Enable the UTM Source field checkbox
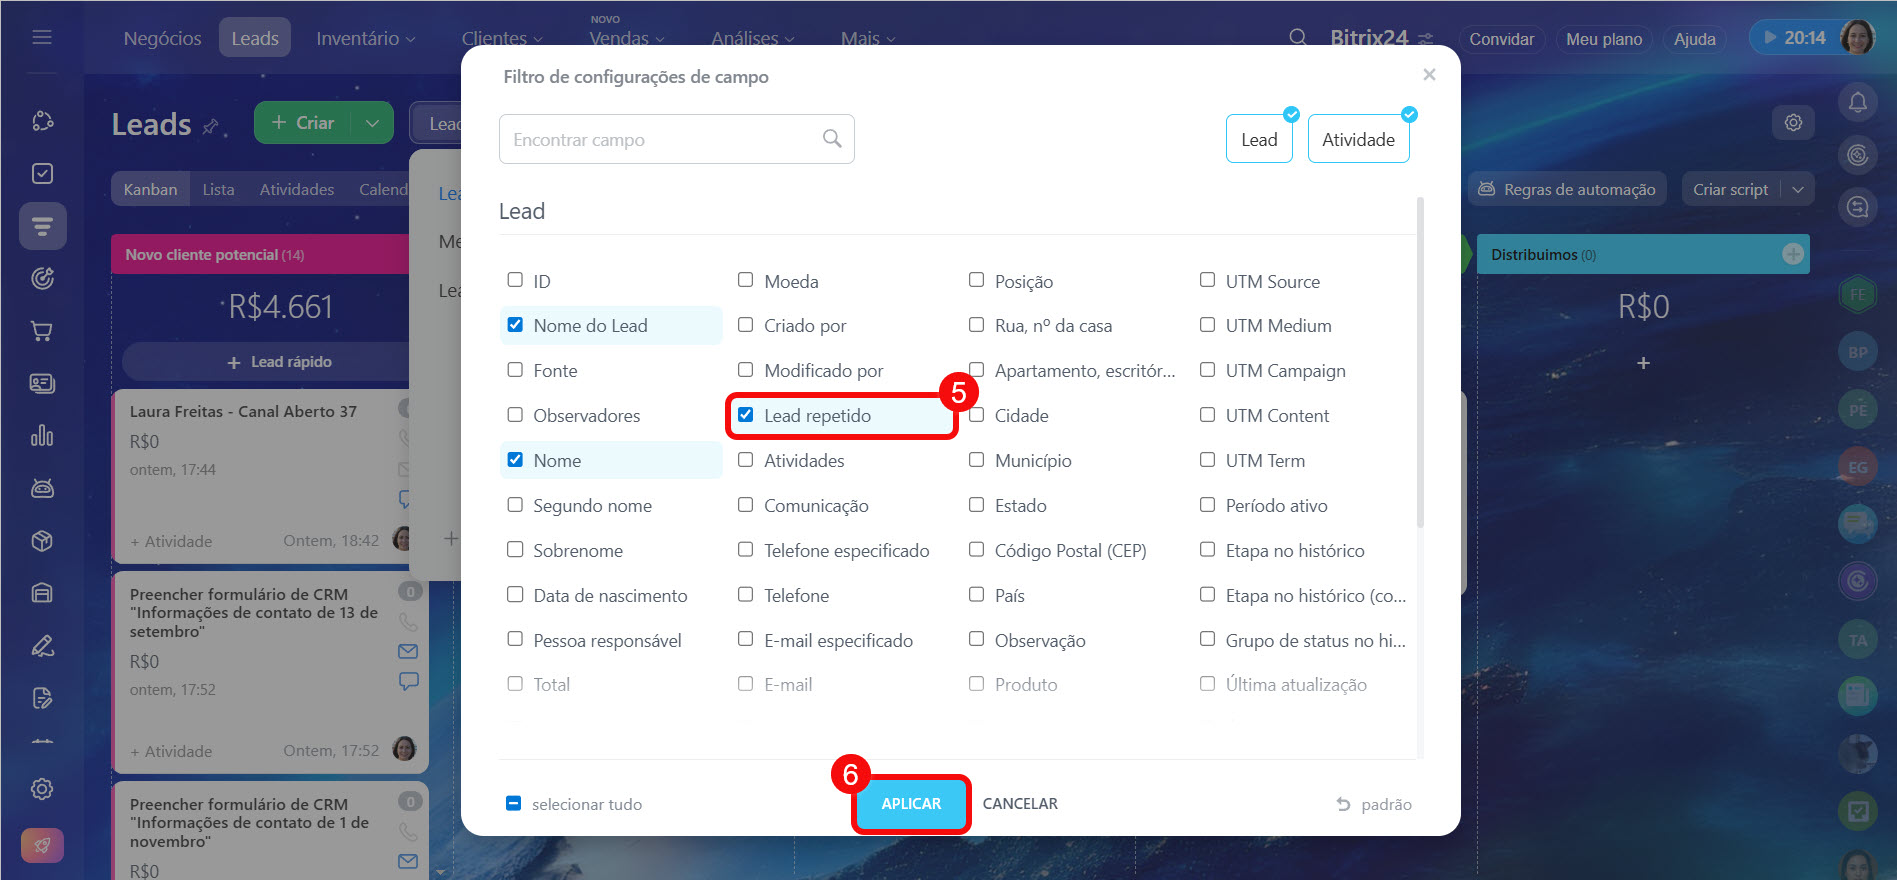This screenshot has height=880, width=1897. pos(1208,281)
